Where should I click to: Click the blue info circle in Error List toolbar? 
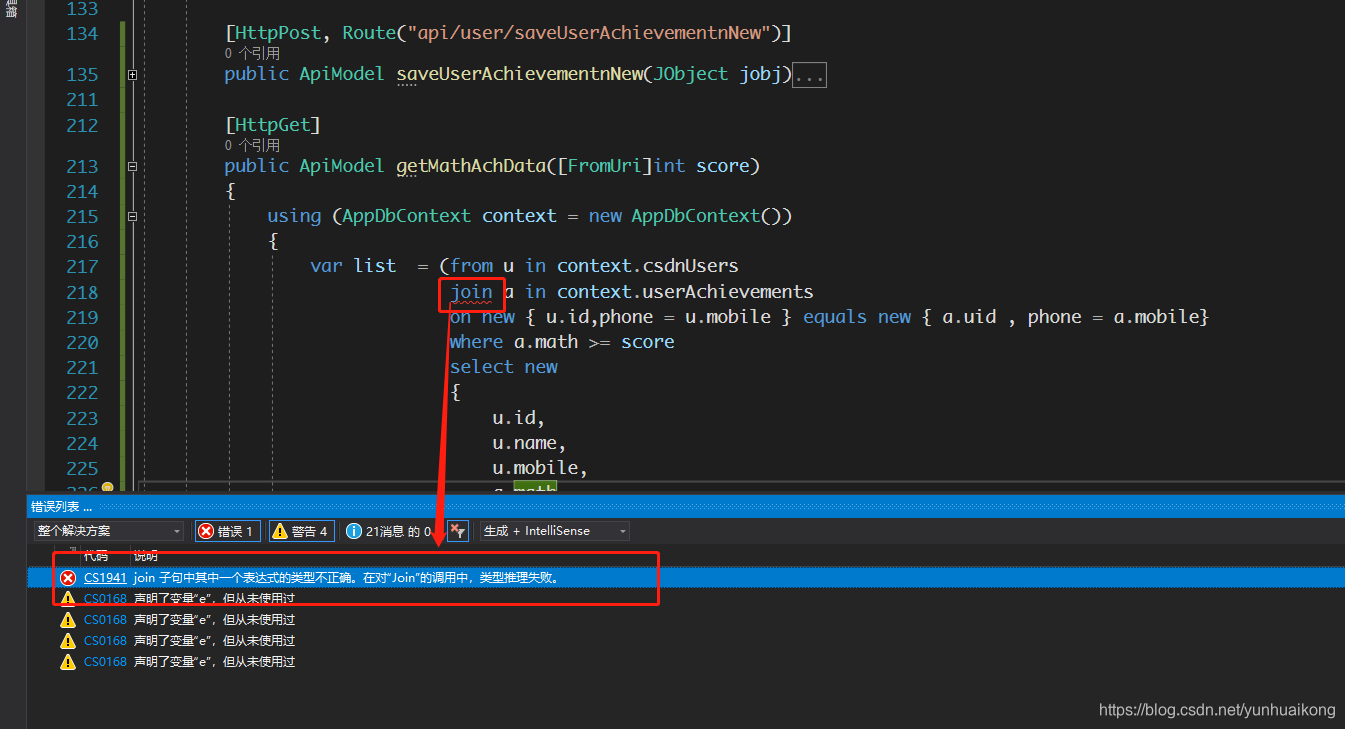[352, 530]
